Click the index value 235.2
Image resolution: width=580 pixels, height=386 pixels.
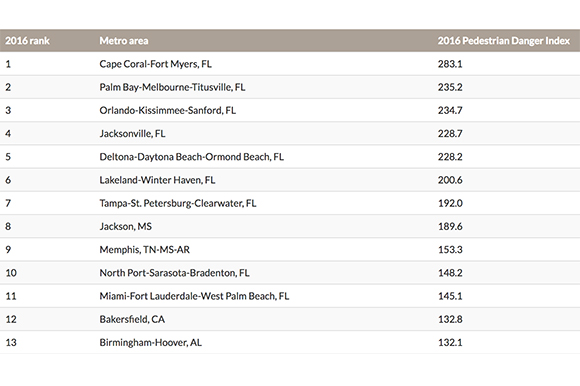point(450,87)
